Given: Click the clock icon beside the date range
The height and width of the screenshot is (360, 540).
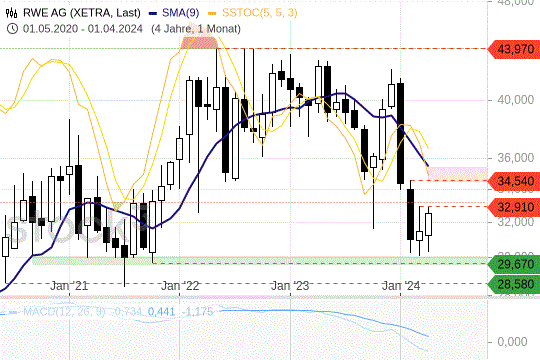Looking at the screenshot, I should [12, 29].
